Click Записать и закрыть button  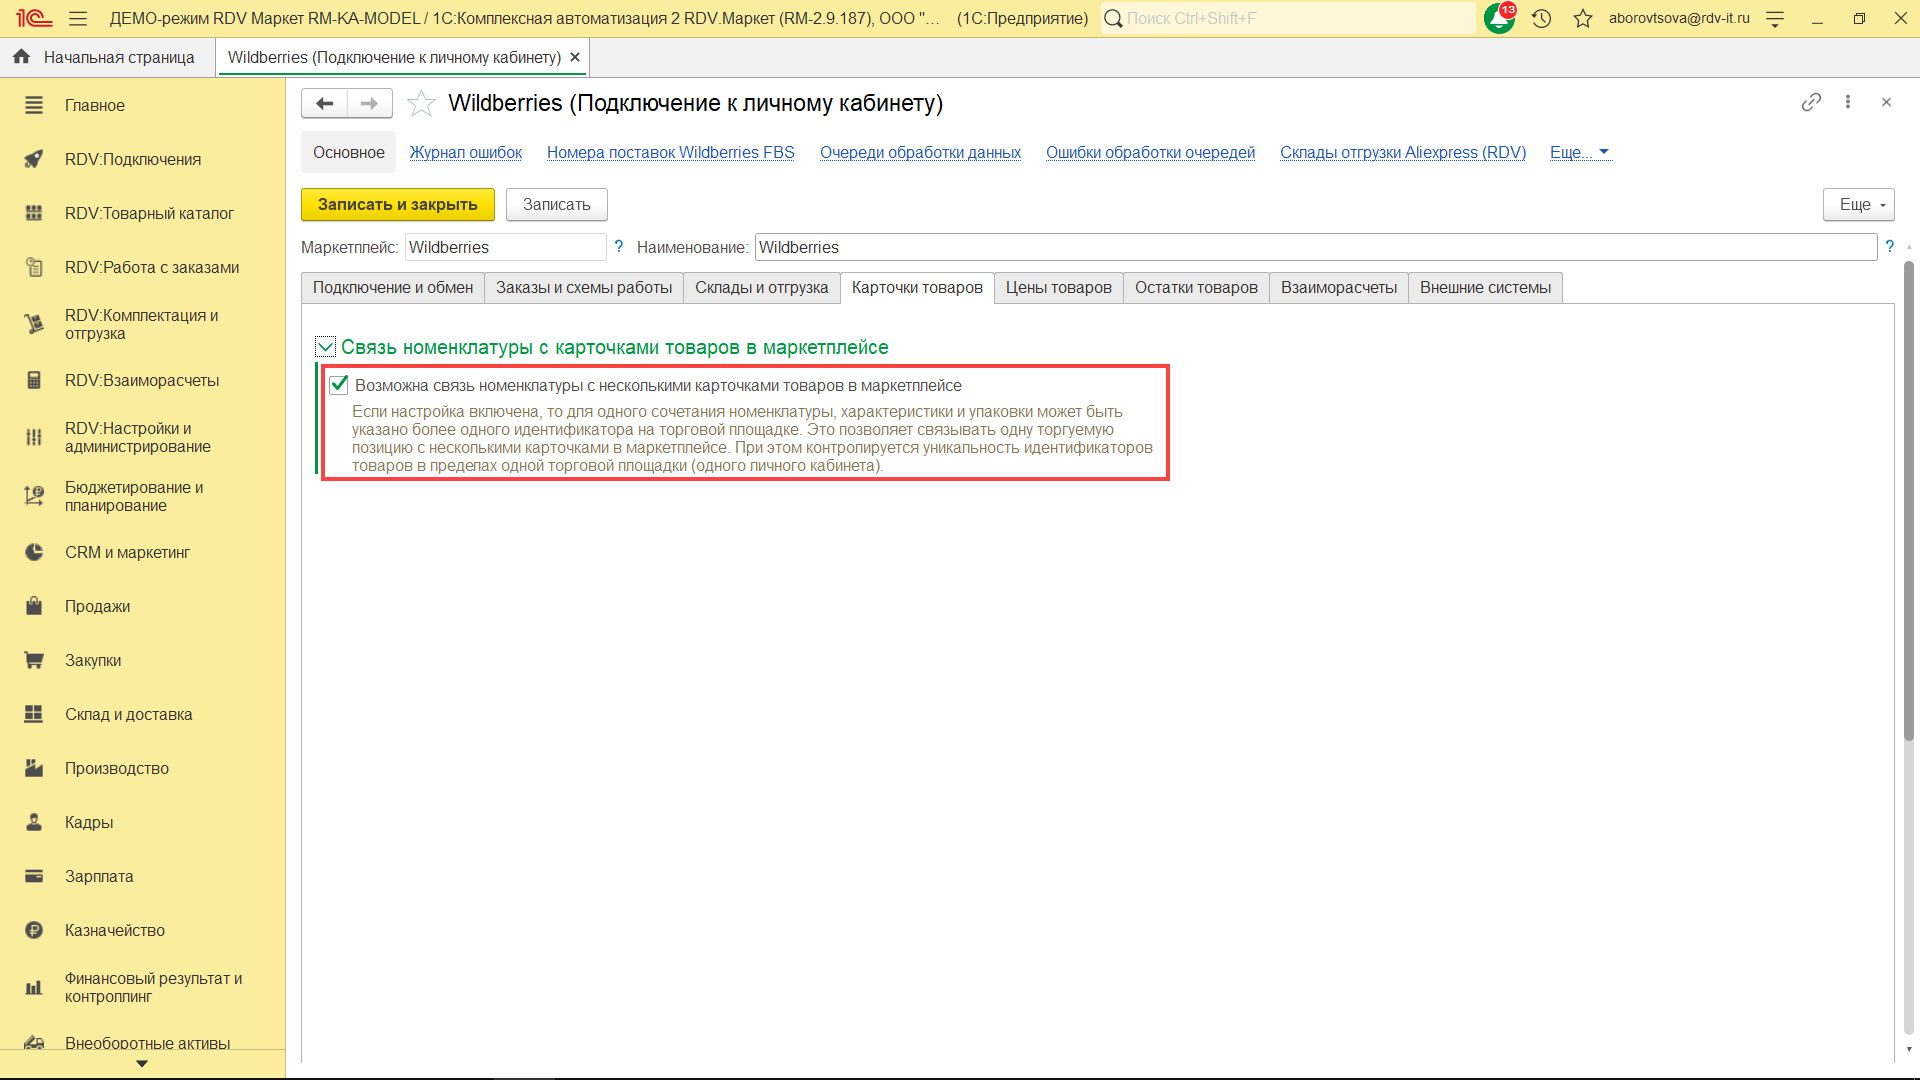pyautogui.click(x=397, y=204)
